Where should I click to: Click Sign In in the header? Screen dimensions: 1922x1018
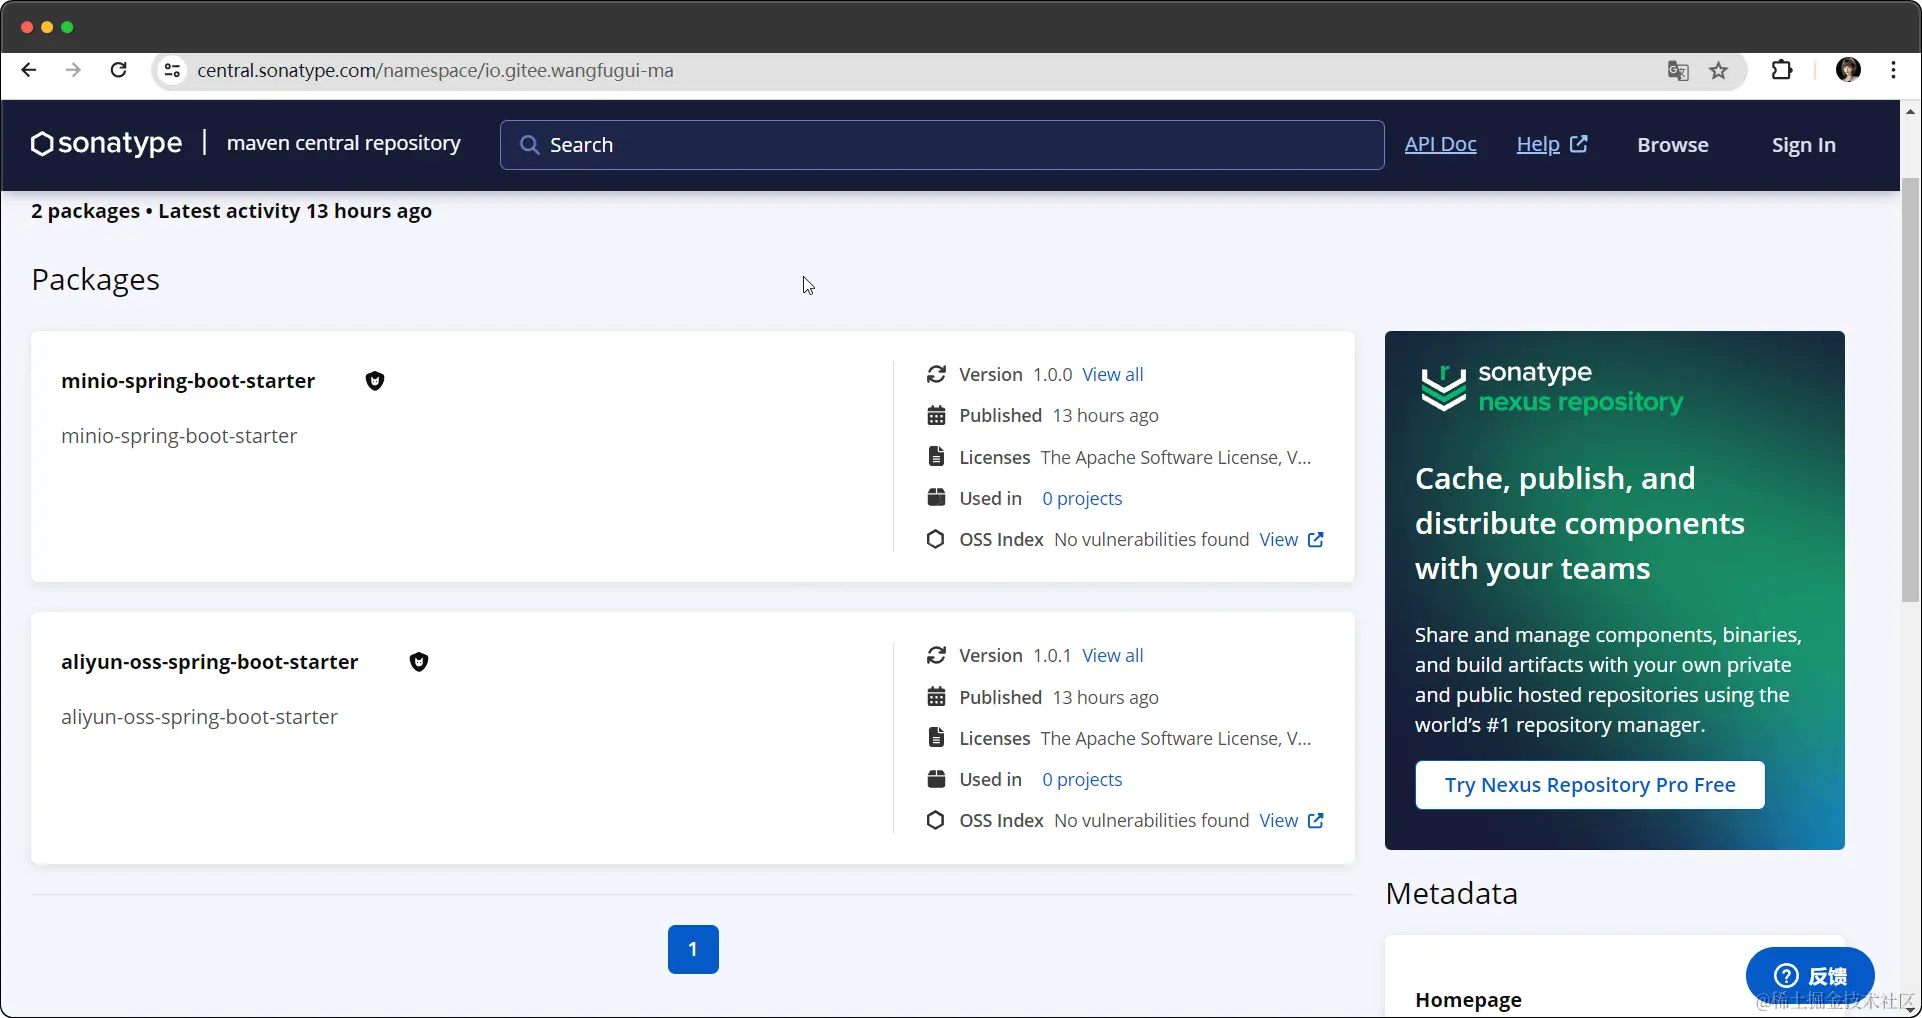1804,145
